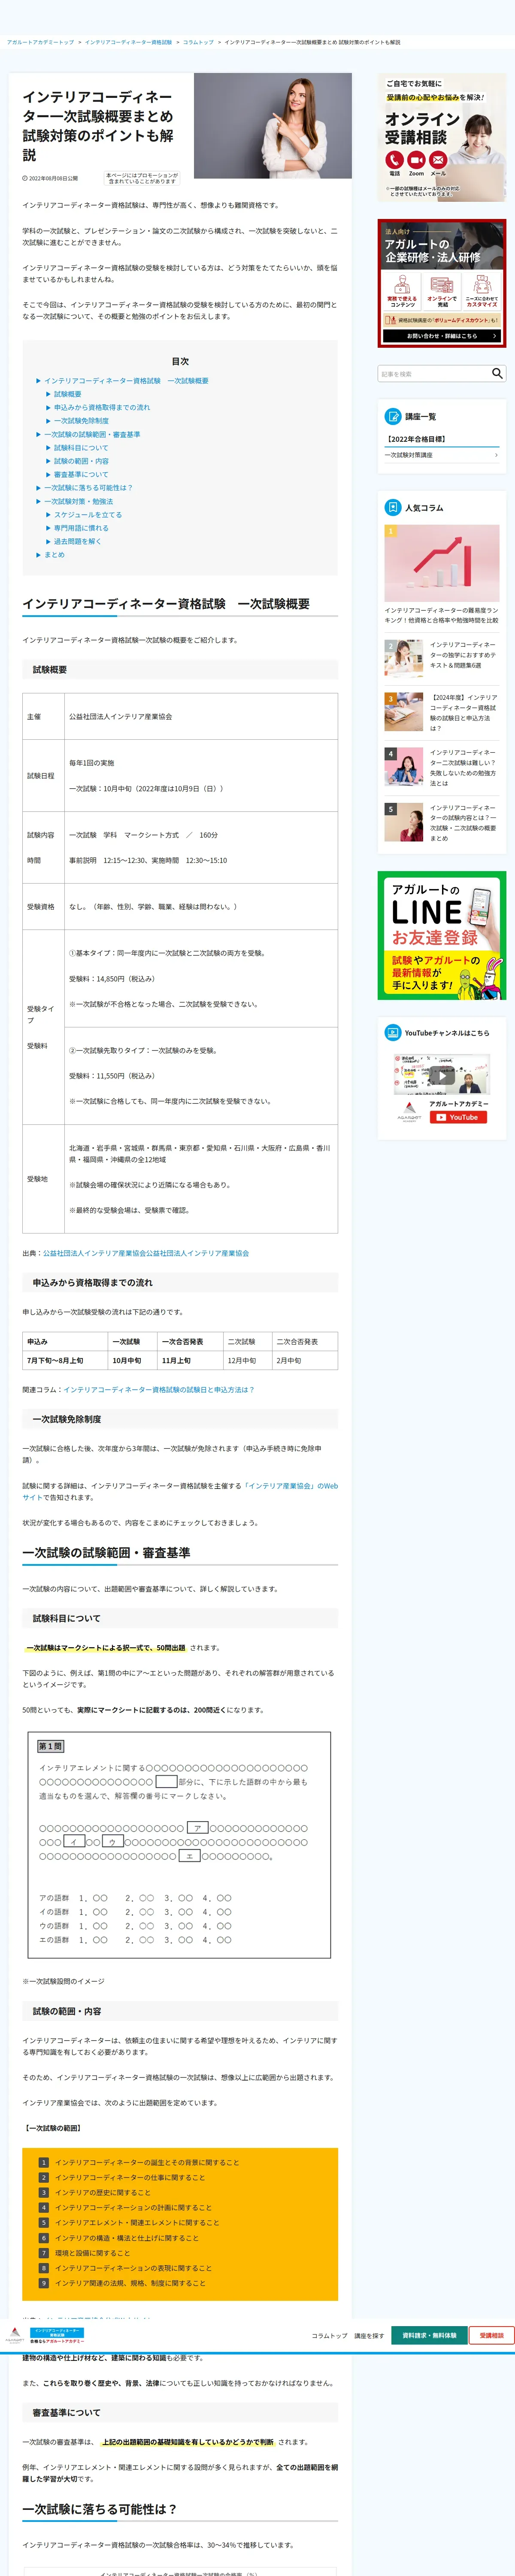Jump to スケジュールを立てる in contents
Image resolution: width=515 pixels, height=2576 pixels.
click(88, 515)
